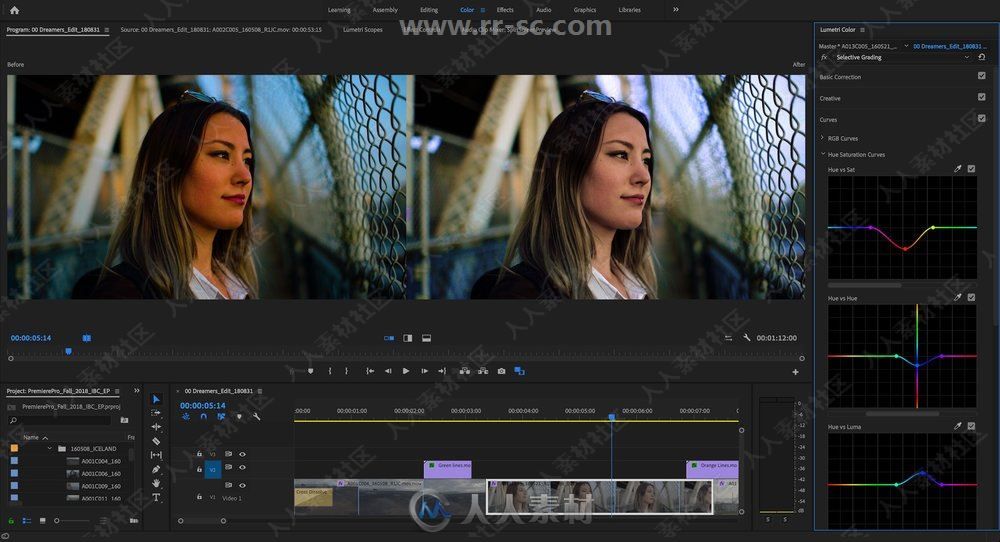Click the Extract button icon
Image resolution: width=1000 pixels, height=542 pixels.
tap(483, 370)
